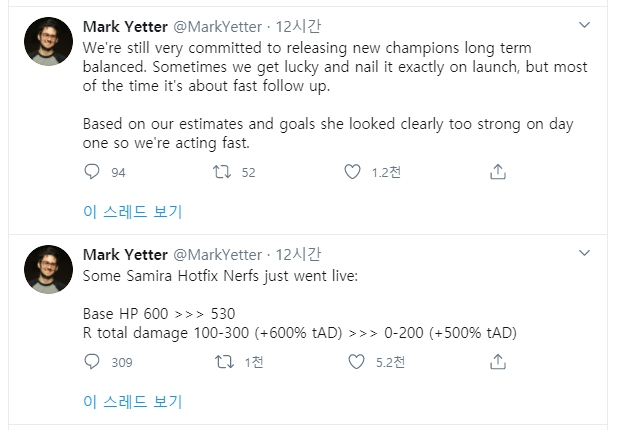617x430 pixels.
Task: Click Mark Yetter's avatar on first tweet
Action: [48, 41]
